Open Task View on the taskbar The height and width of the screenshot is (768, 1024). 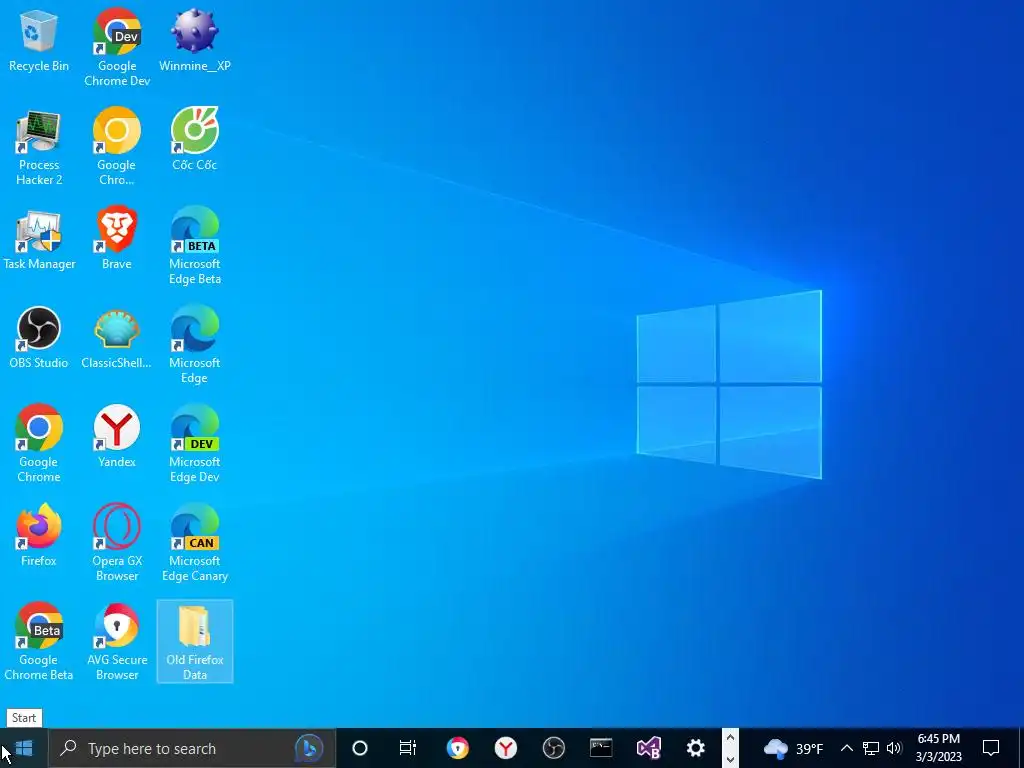coord(408,748)
